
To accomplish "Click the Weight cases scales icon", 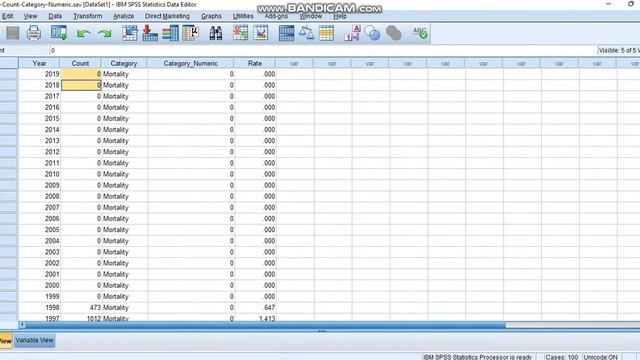I will click(306, 33).
